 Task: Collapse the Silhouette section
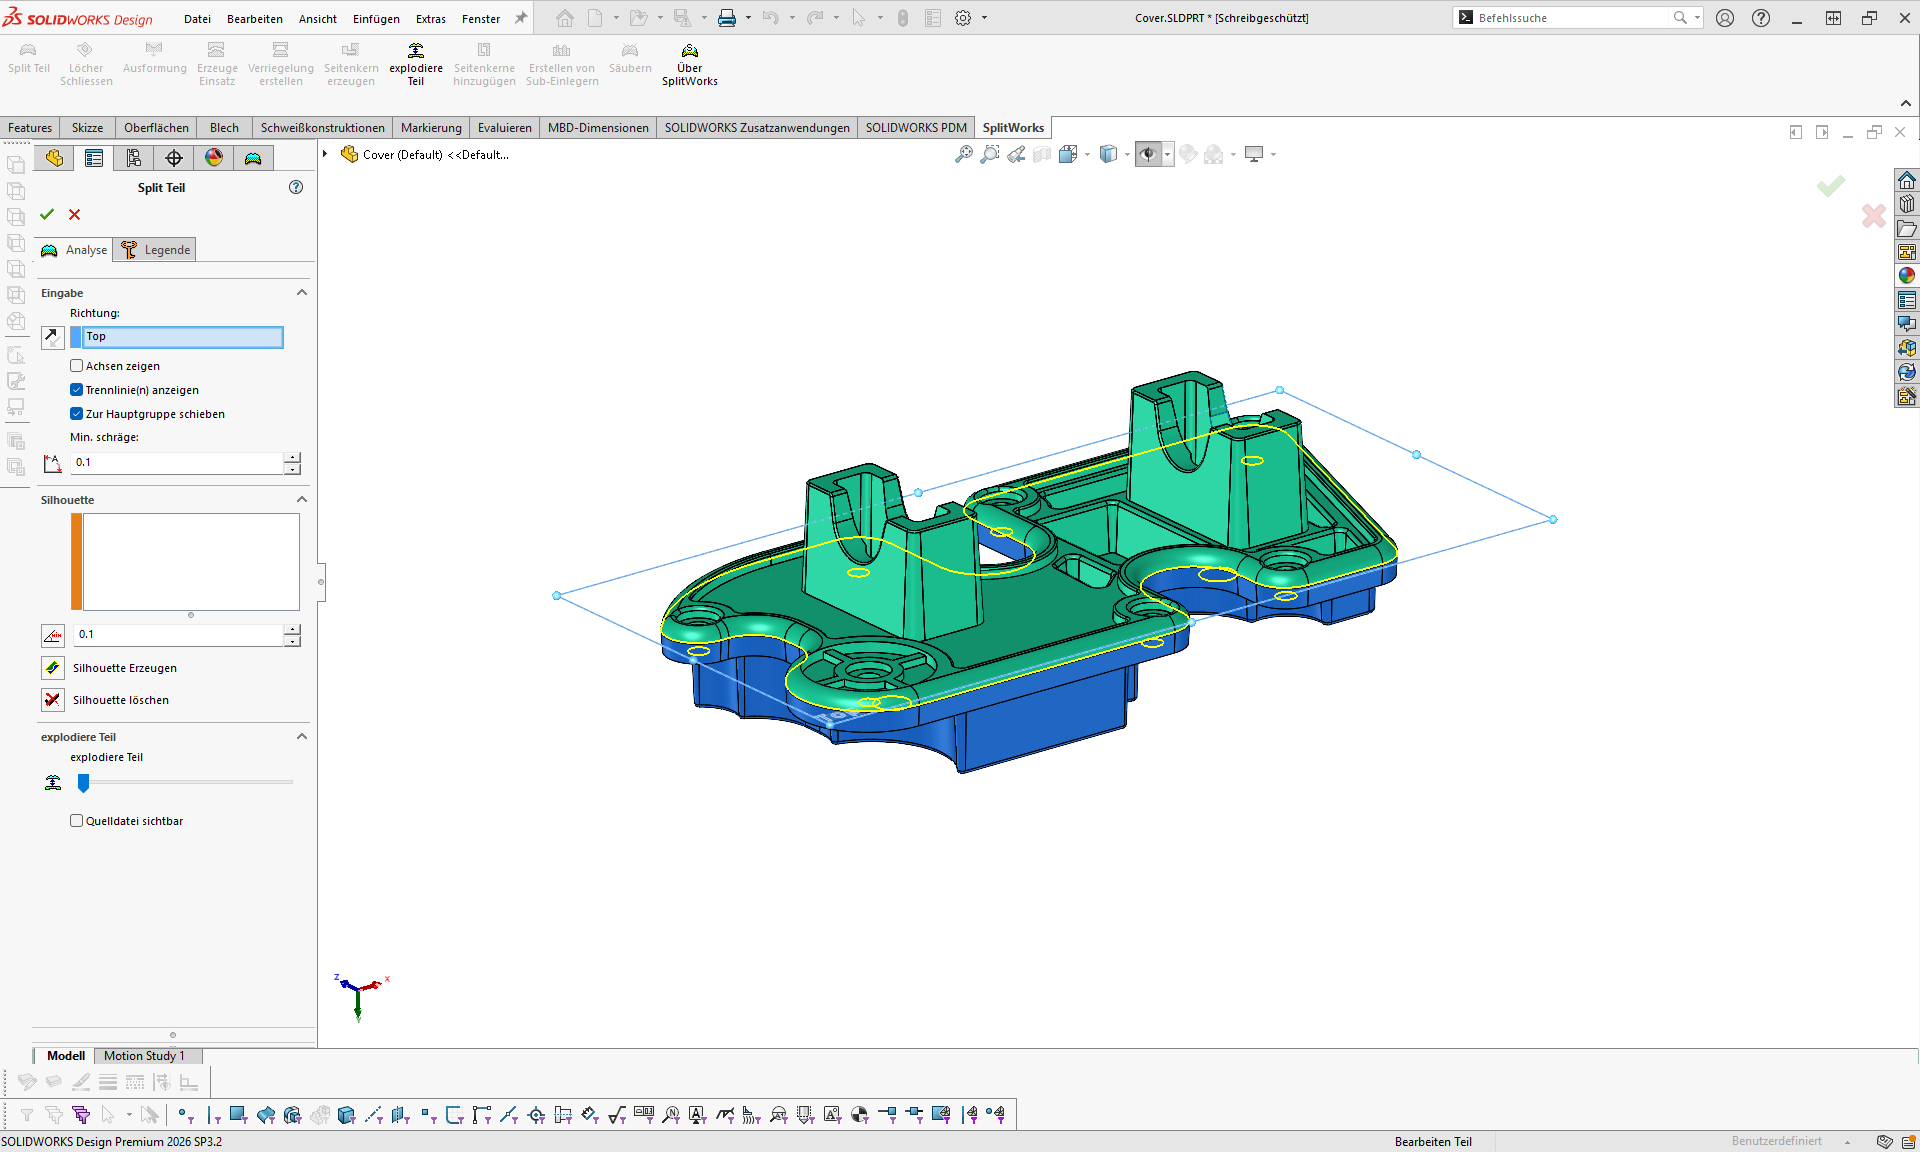point(301,500)
